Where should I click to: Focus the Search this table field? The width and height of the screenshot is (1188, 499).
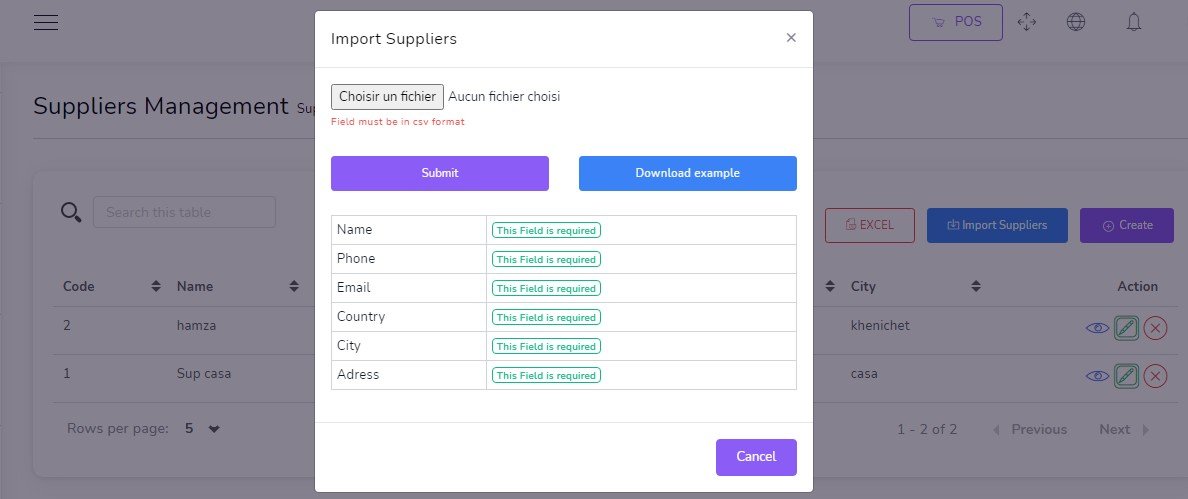click(x=184, y=212)
